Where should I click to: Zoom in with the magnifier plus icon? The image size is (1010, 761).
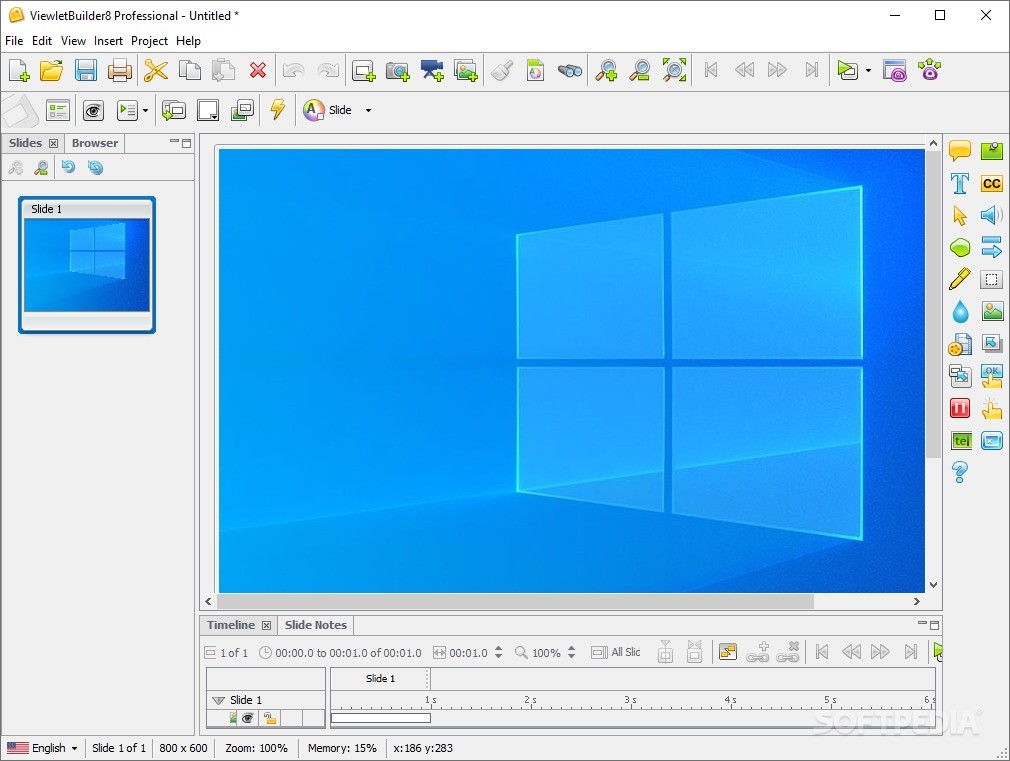coord(605,70)
